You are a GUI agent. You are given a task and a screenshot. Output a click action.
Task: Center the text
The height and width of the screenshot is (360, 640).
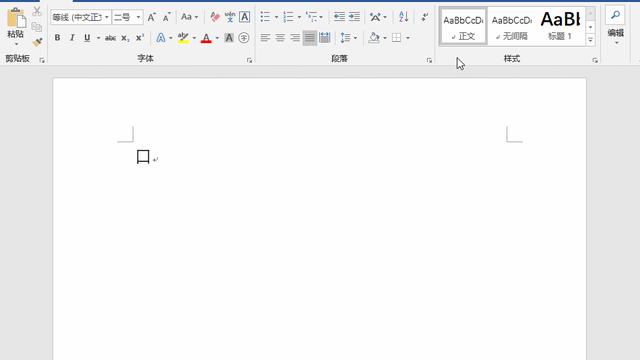tap(280, 38)
